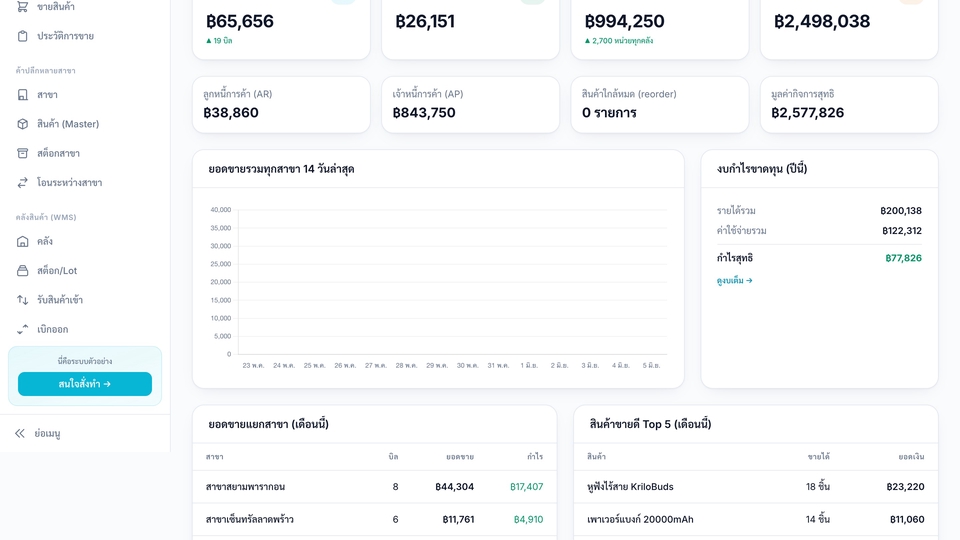Click the double chevron collapse icon

pos(20,433)
